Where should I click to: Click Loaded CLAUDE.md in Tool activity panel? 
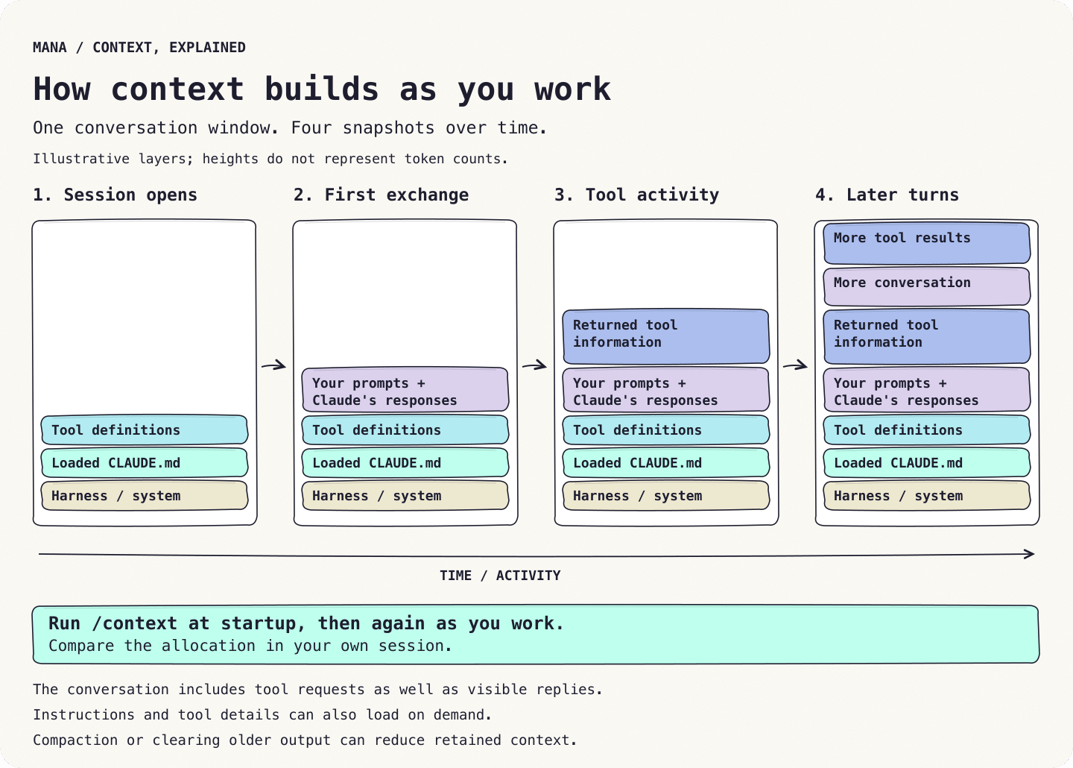tap(666, 463)
